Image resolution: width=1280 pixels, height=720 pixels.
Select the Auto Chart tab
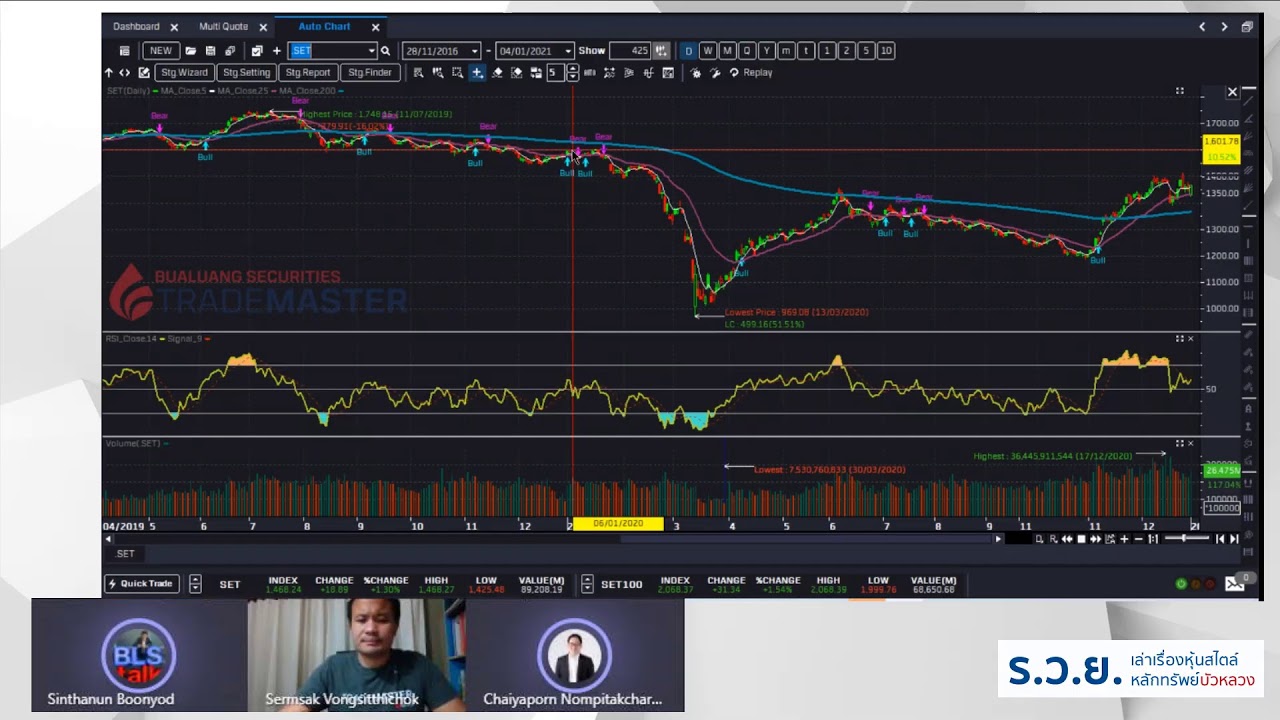click(x=324, y=27)
